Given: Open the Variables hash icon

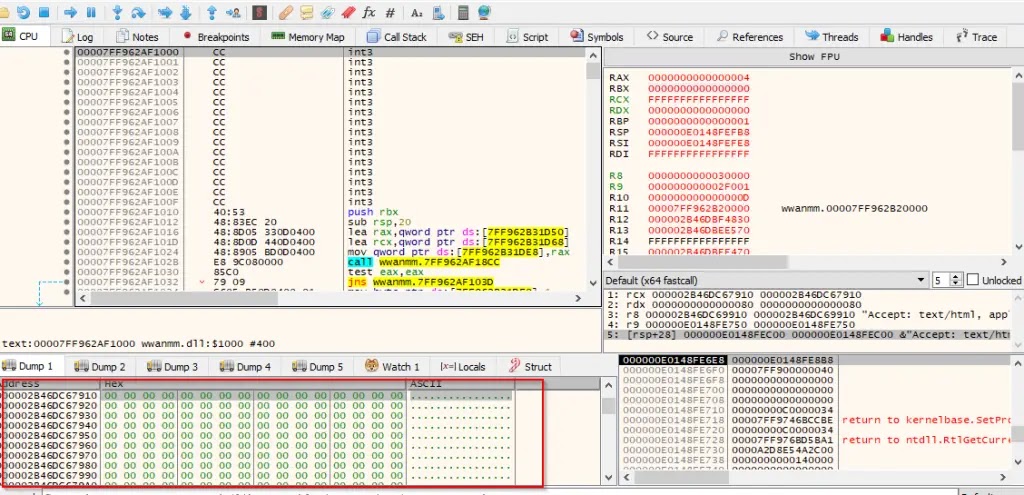Looking at the screenshot, I should tap(390, 12).
